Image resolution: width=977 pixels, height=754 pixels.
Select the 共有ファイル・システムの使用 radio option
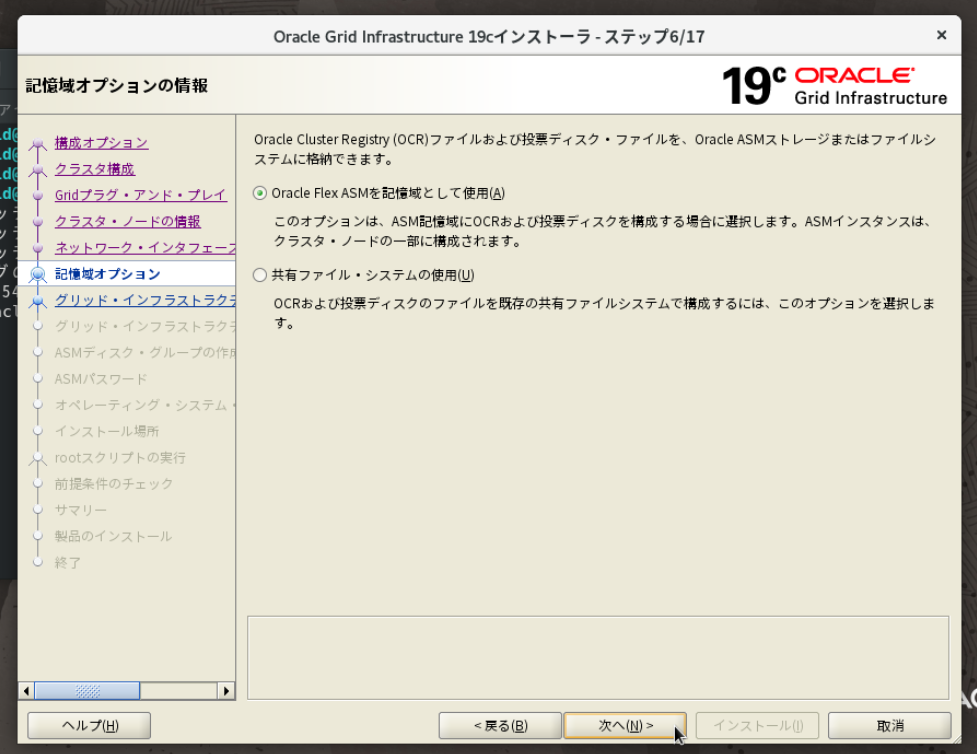click(260, 275)
